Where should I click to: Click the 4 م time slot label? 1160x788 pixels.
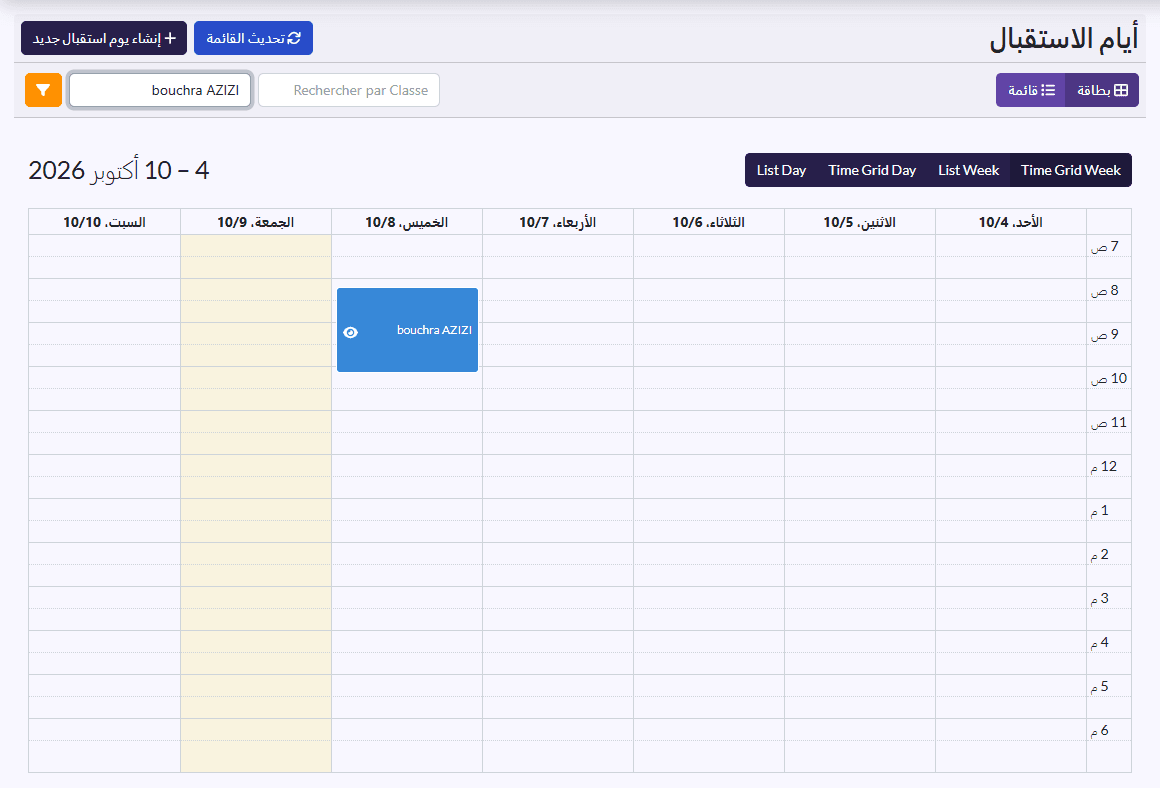[x=1100, y=643]
